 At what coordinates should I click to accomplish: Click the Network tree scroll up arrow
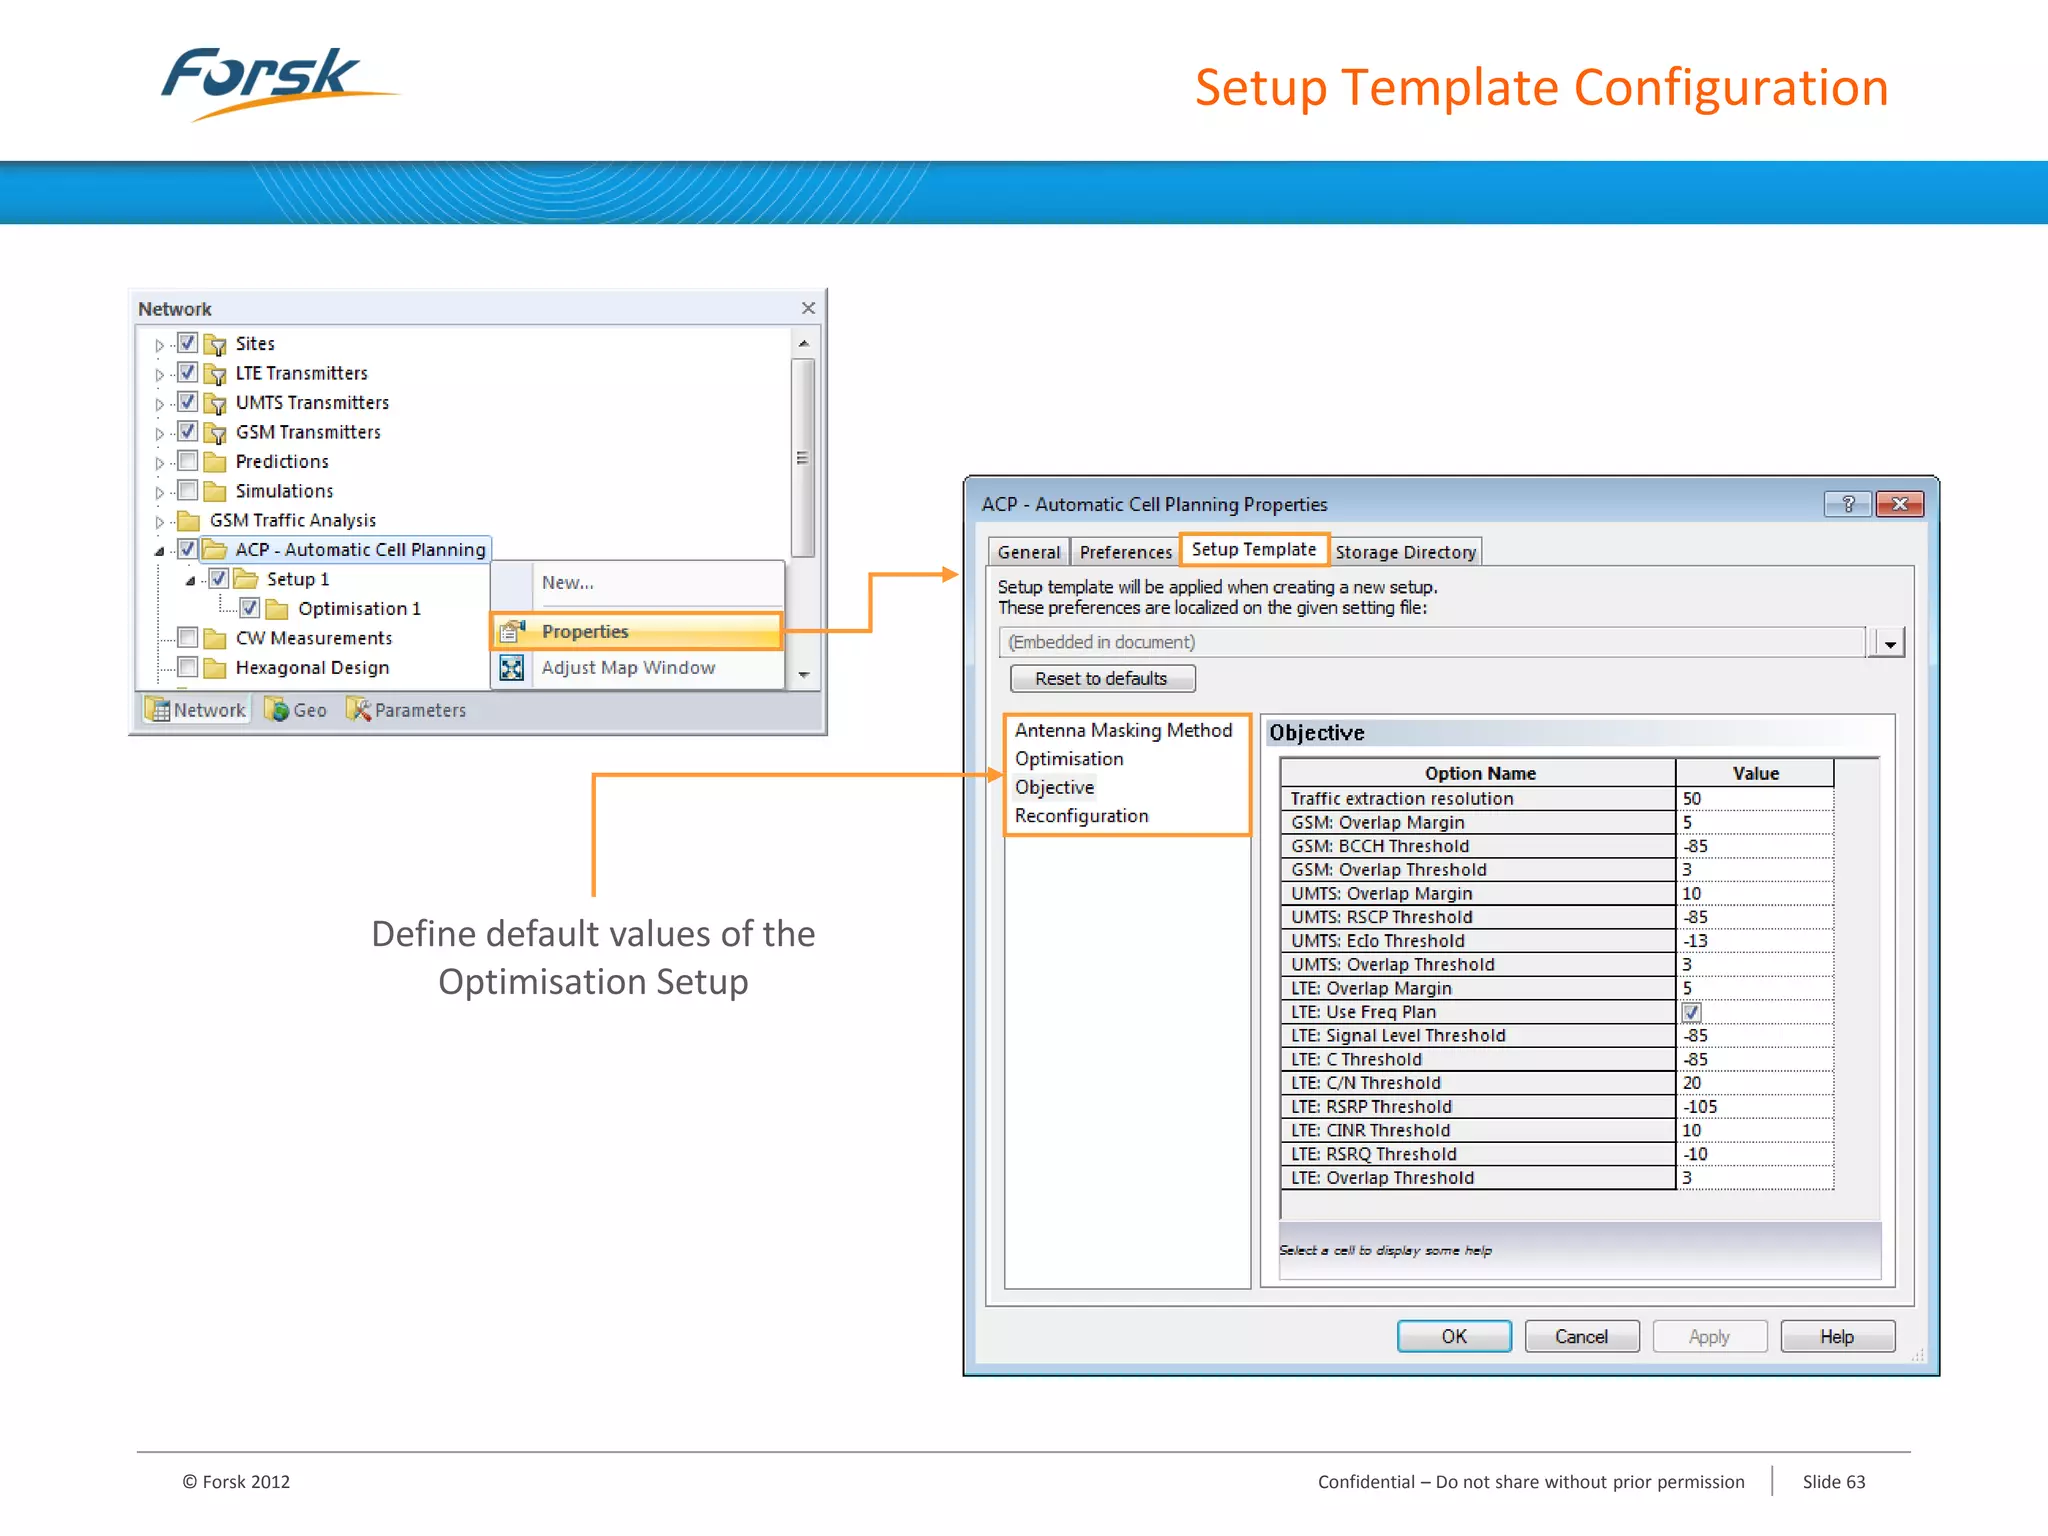[802, 343]
